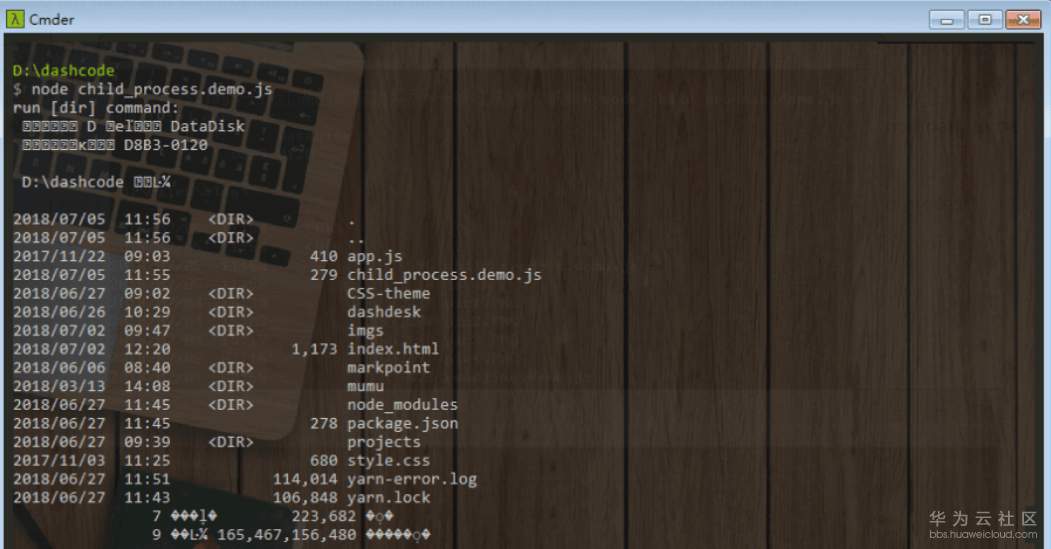This screenshot has width=1051, height=549.
Task: Click the total bytes value 223,682
Action: point(324,516)
